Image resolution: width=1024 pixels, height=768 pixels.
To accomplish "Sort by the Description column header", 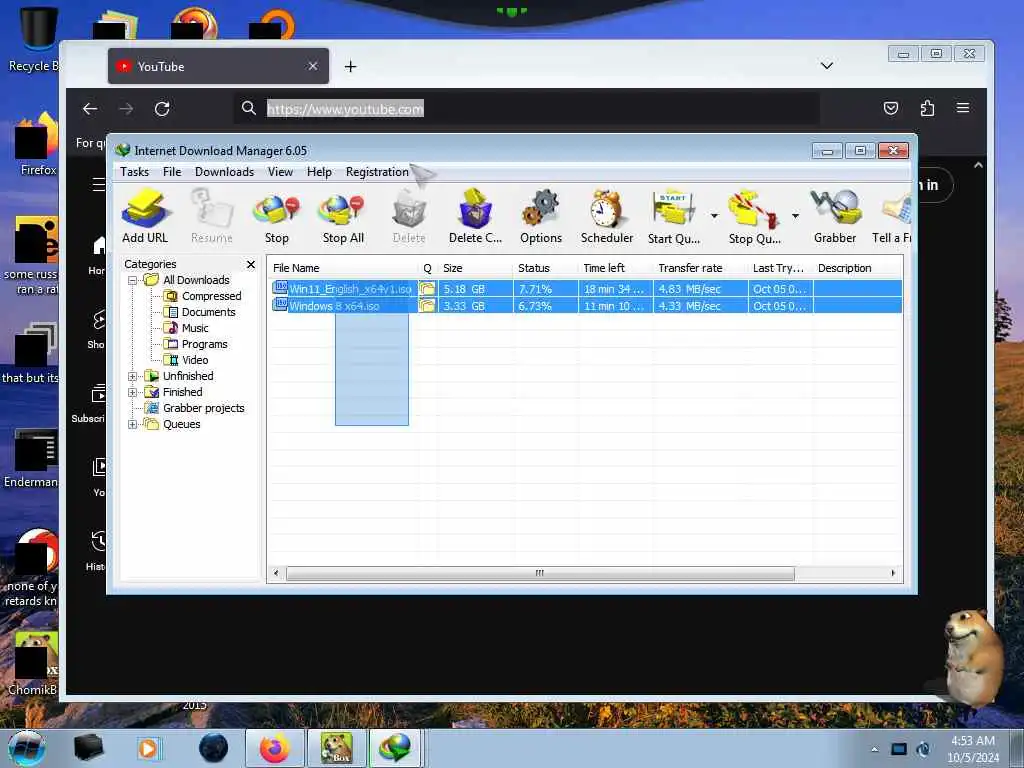I will (857, 268).
